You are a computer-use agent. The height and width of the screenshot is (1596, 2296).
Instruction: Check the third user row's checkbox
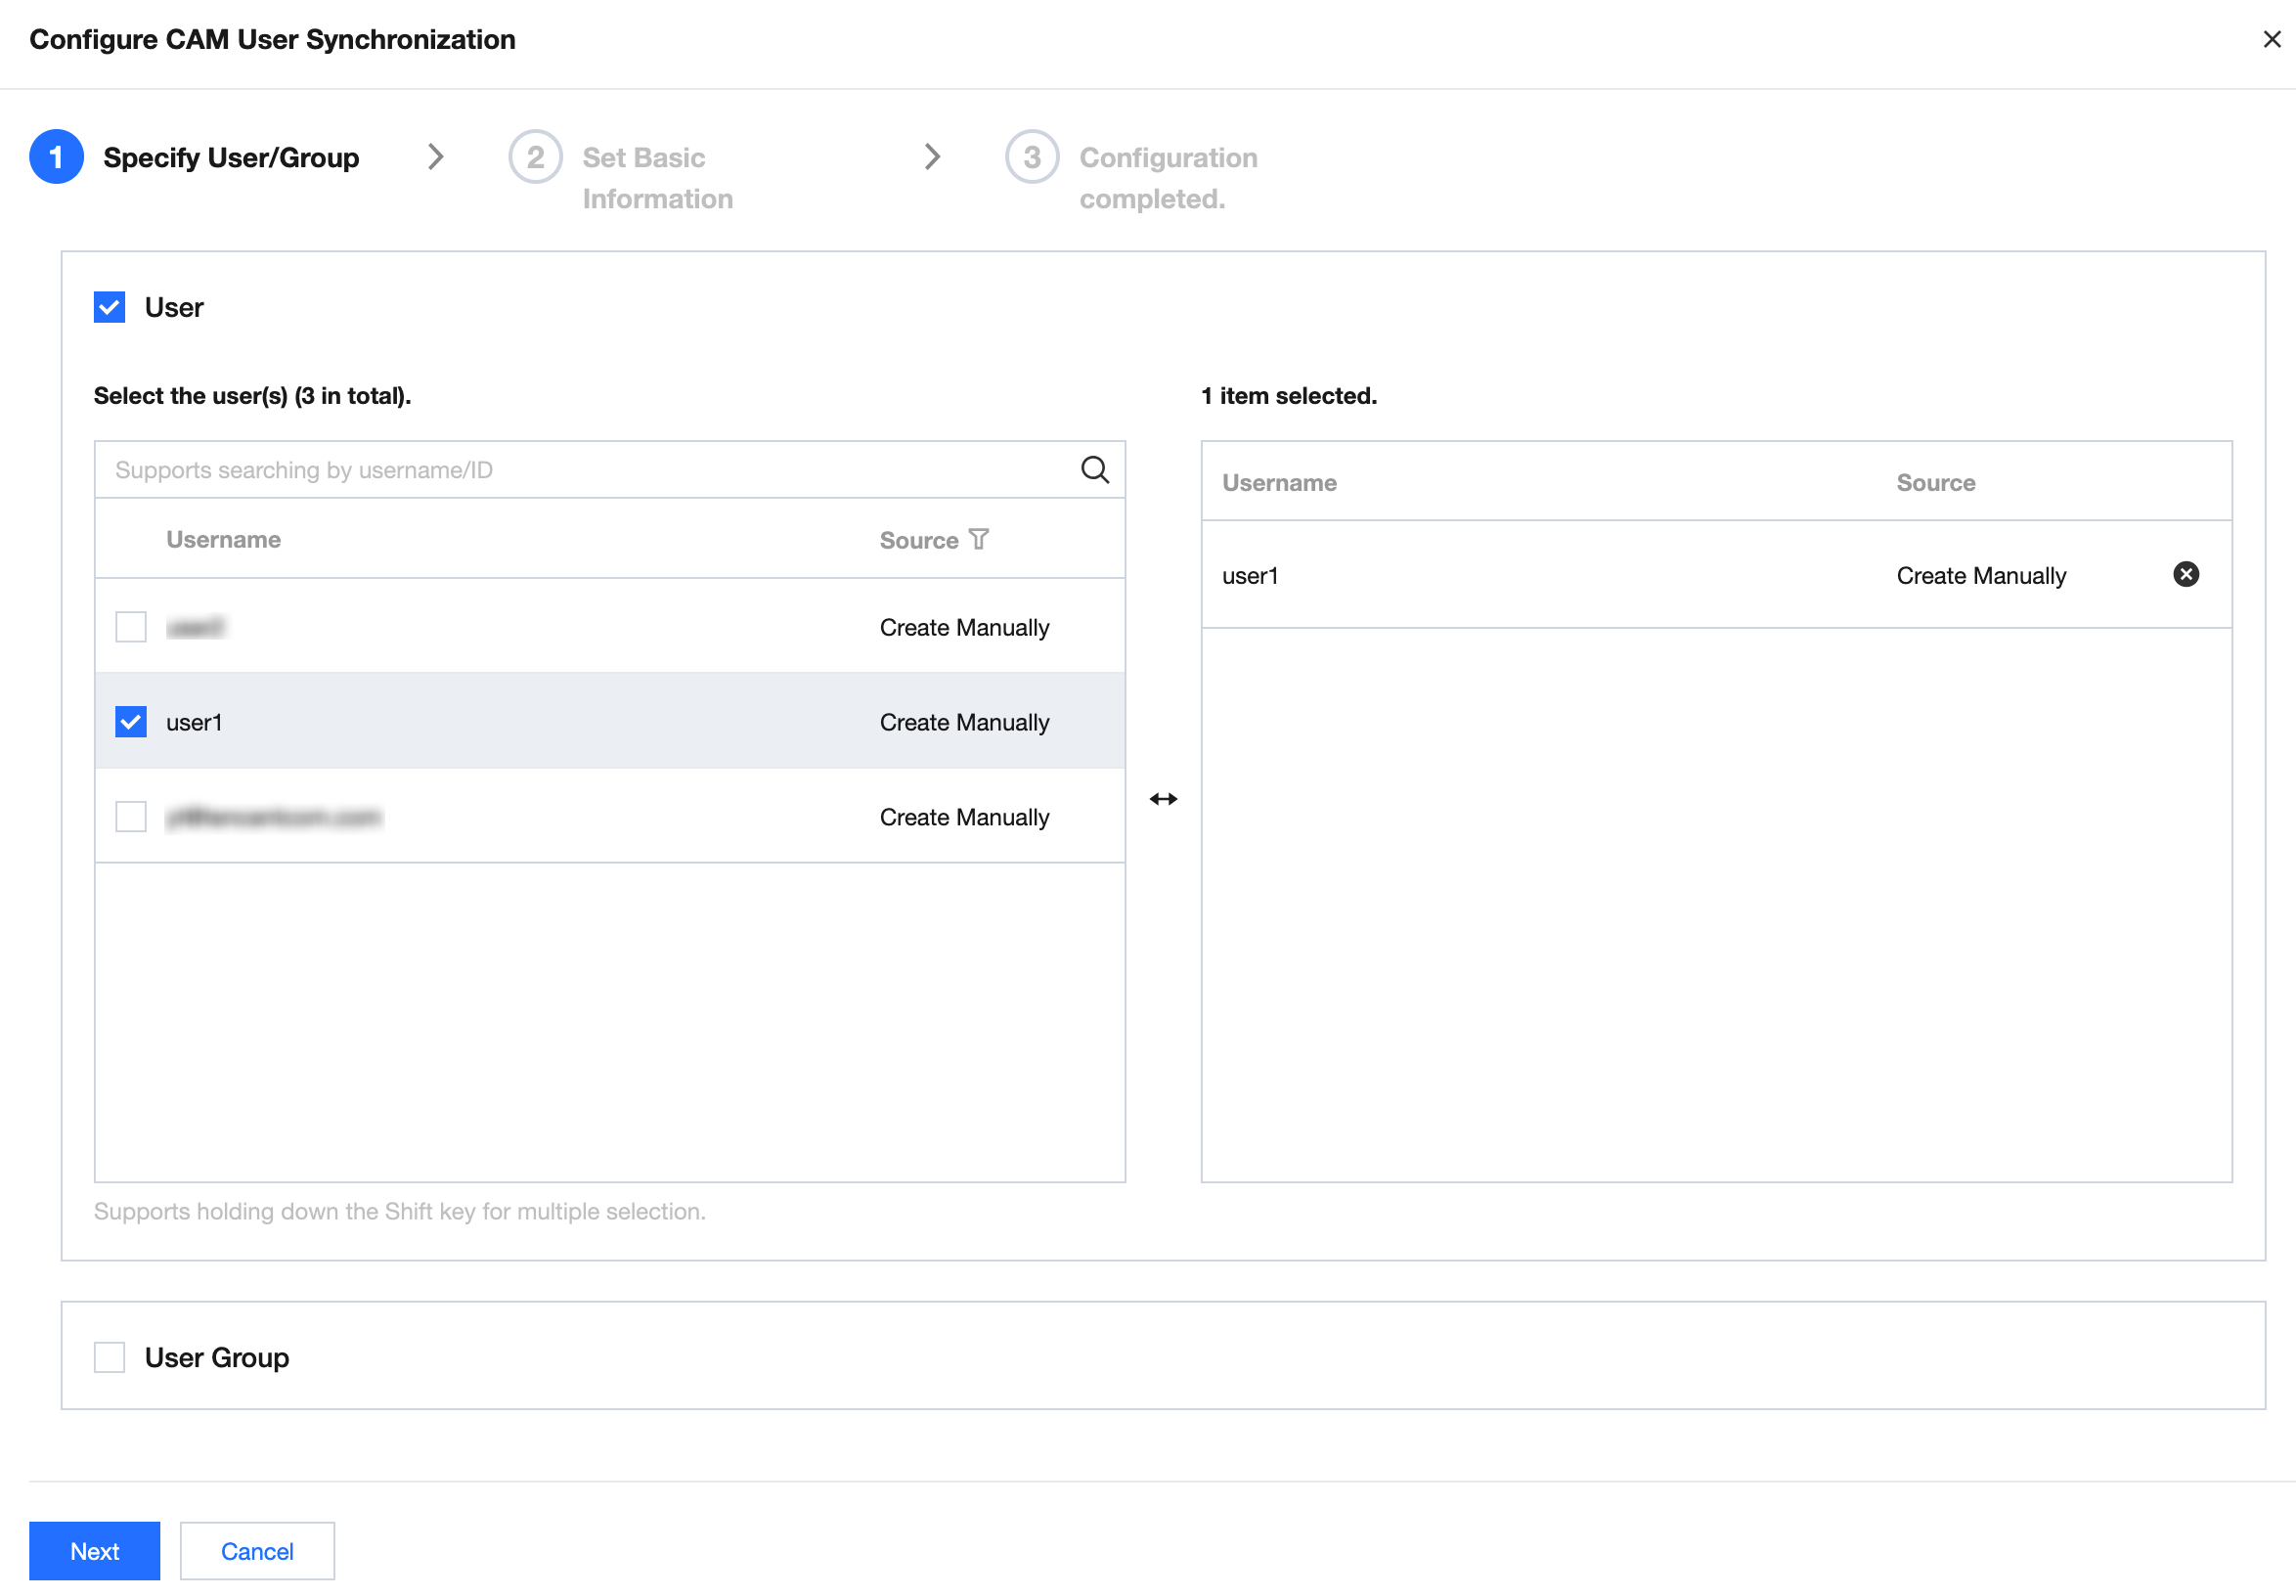pos(130,816)
